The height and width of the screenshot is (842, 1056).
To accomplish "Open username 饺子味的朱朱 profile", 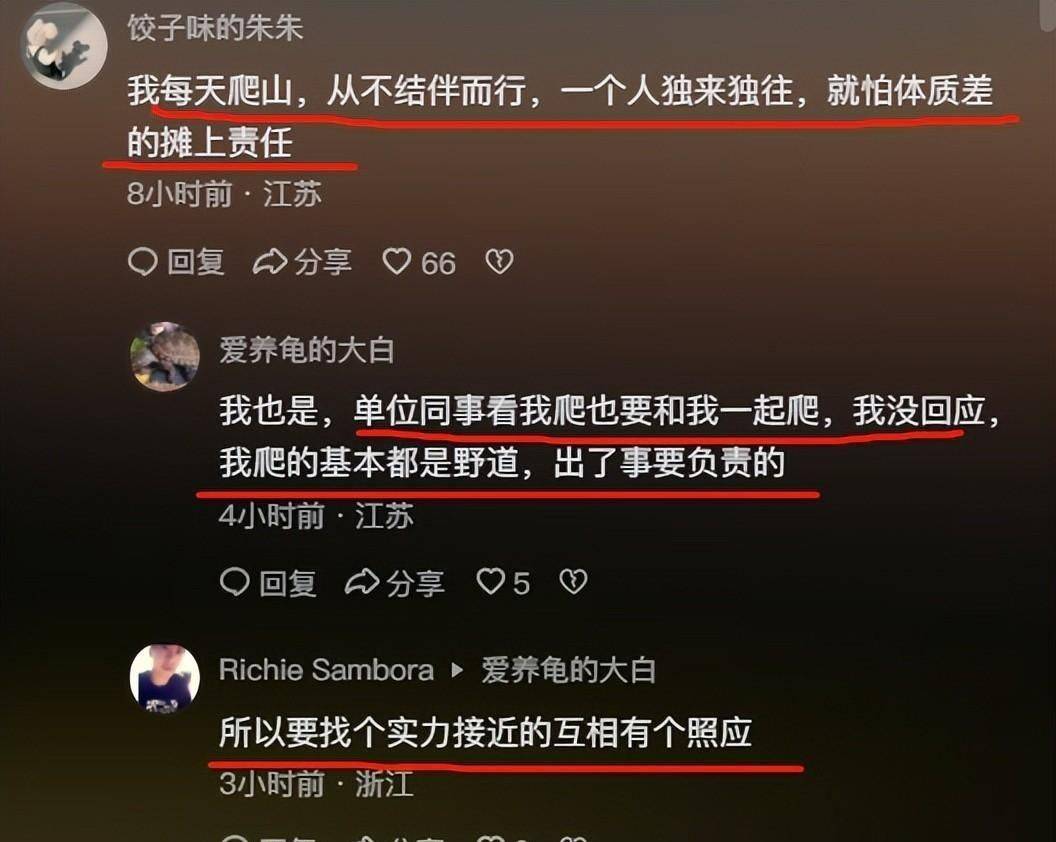I will (x=215, y=28).
